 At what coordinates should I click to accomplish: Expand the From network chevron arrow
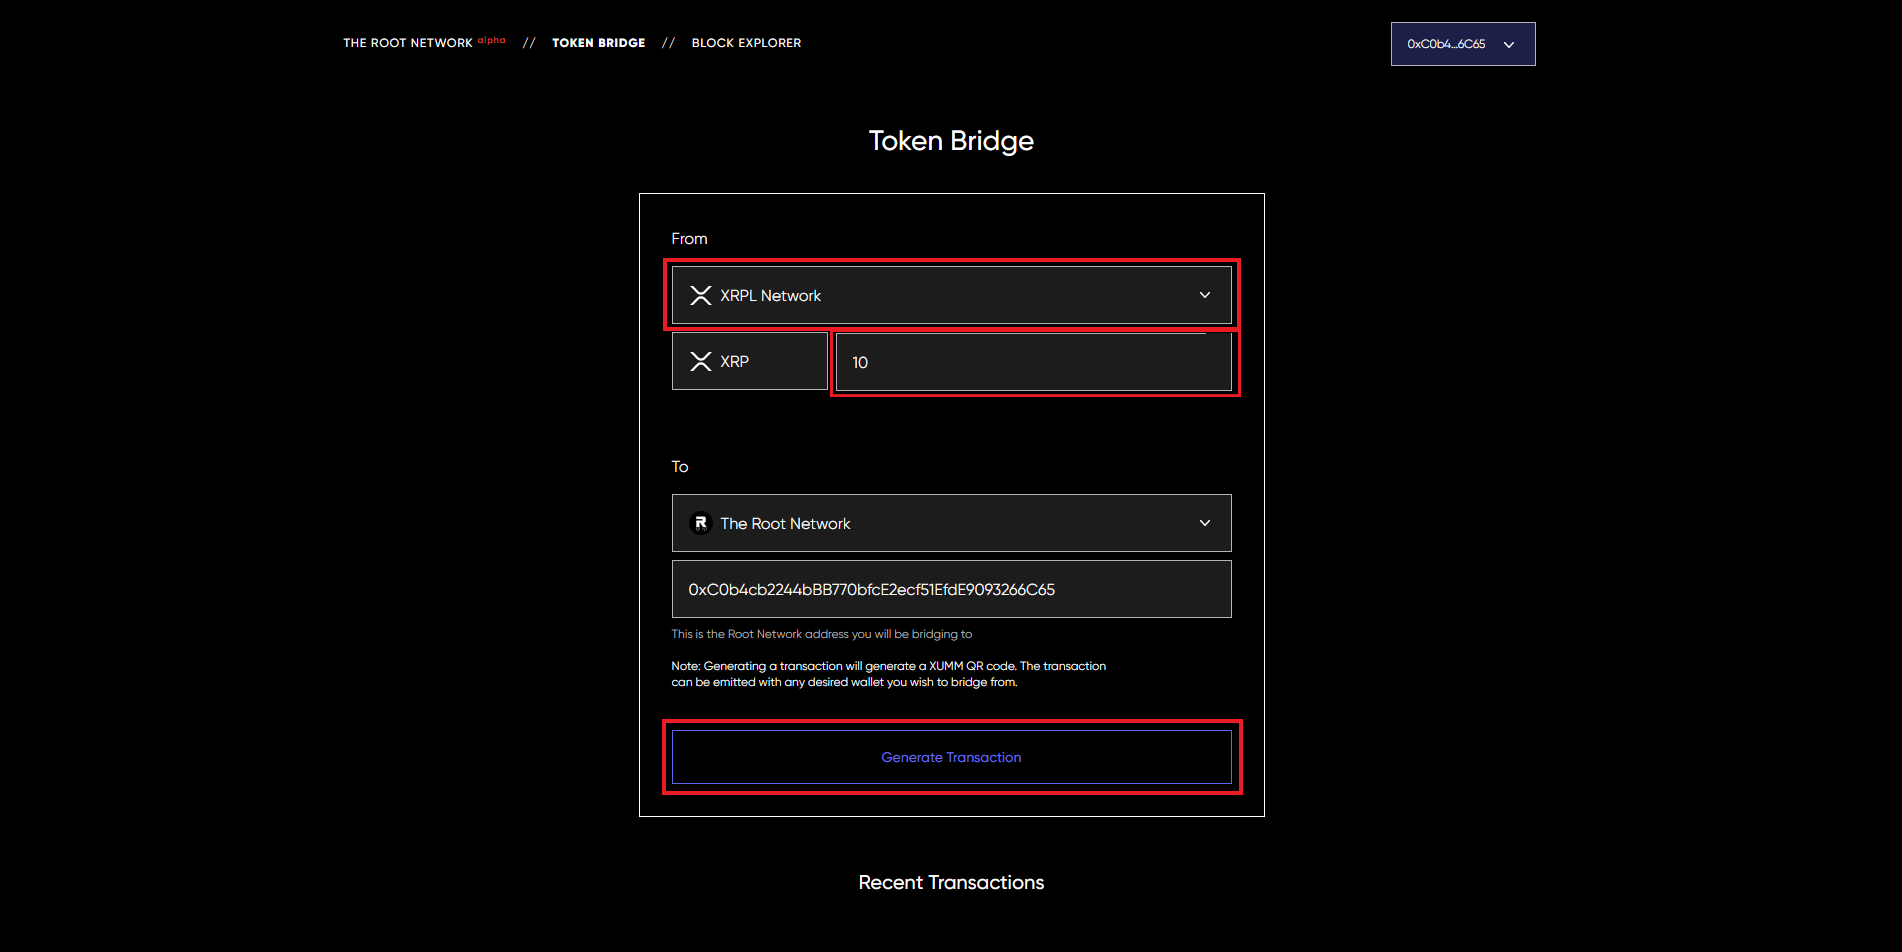[1204, 295]
